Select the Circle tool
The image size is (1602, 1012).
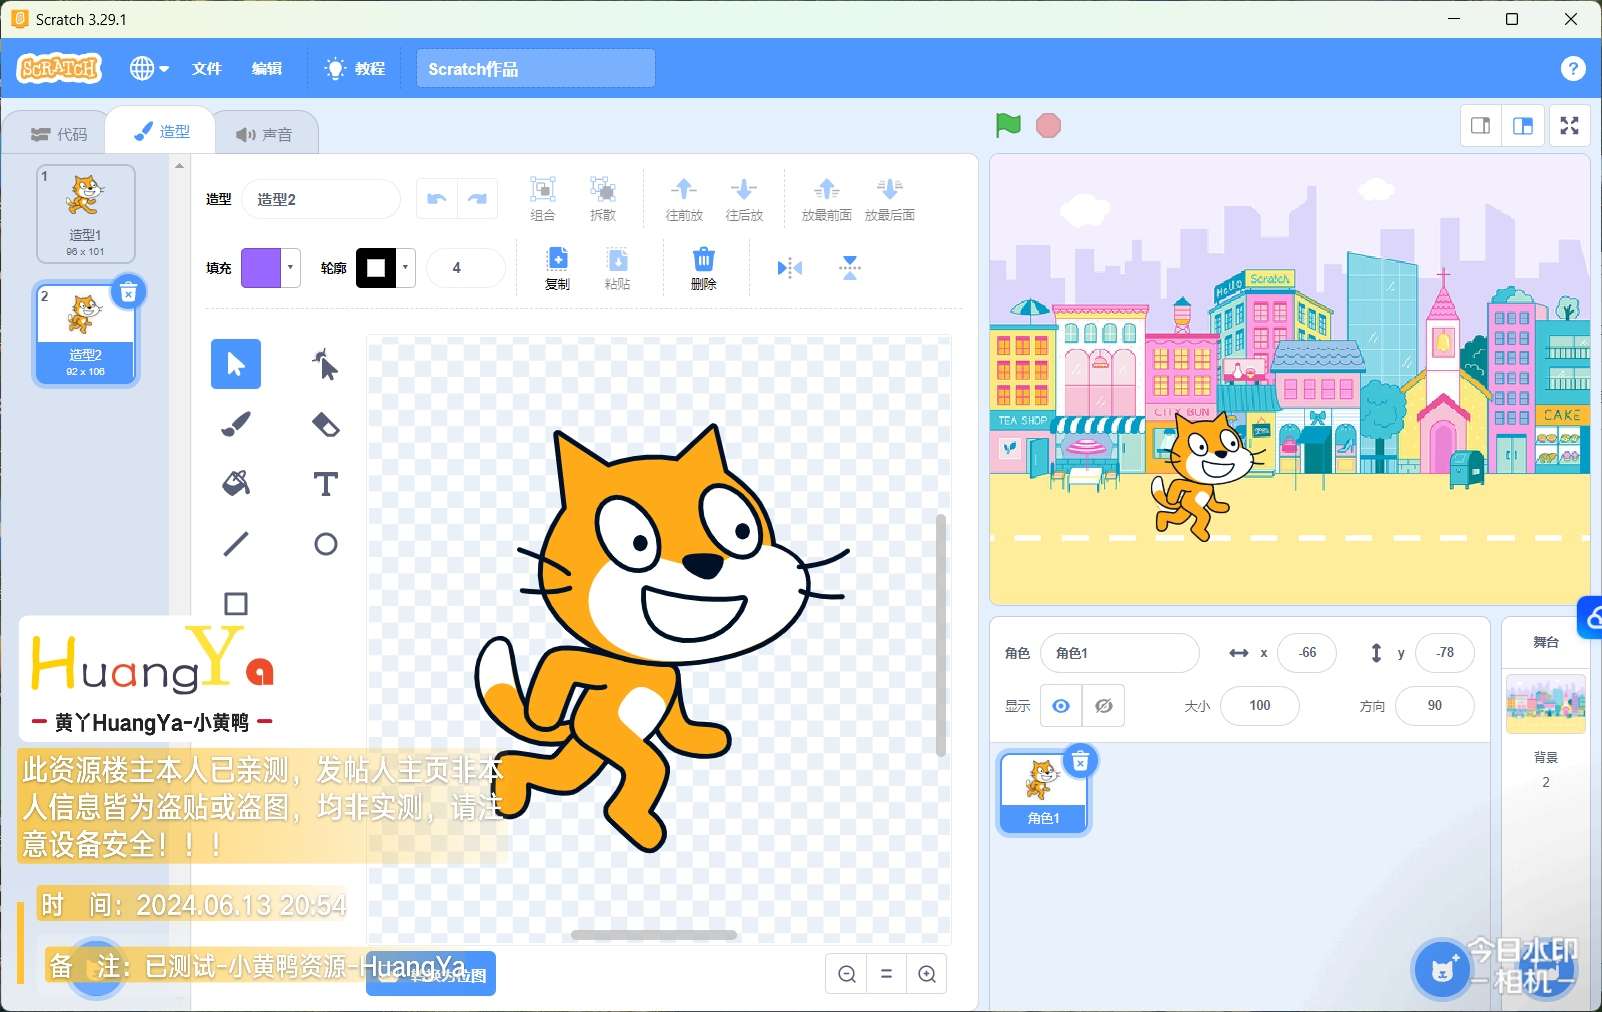(x=325, y=544)
